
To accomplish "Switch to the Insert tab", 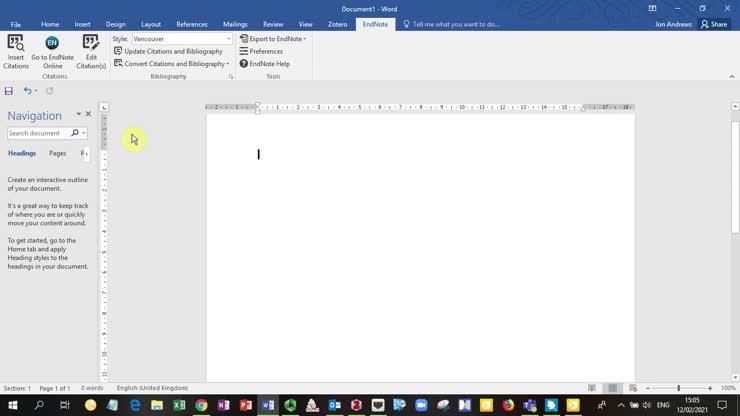I will click(x=82, y=24).
